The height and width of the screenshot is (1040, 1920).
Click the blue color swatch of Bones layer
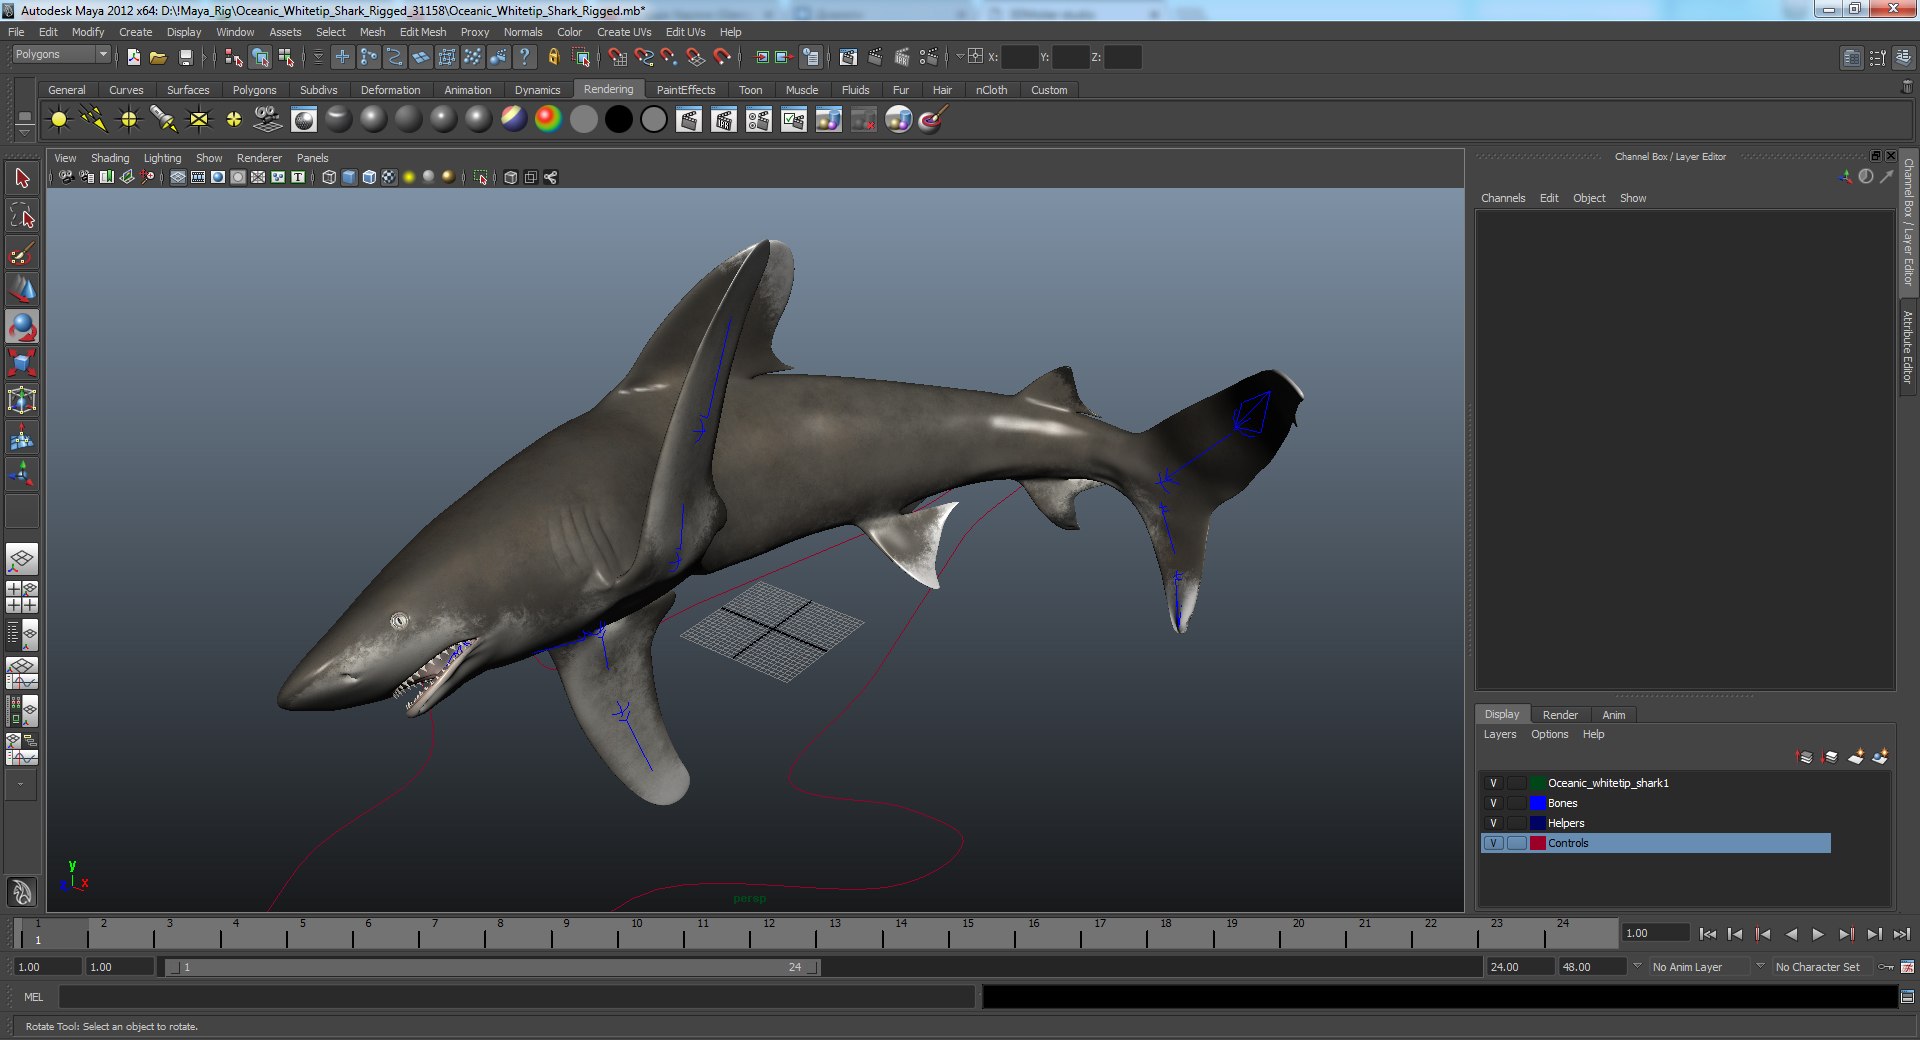click(x=1538, y=803)
